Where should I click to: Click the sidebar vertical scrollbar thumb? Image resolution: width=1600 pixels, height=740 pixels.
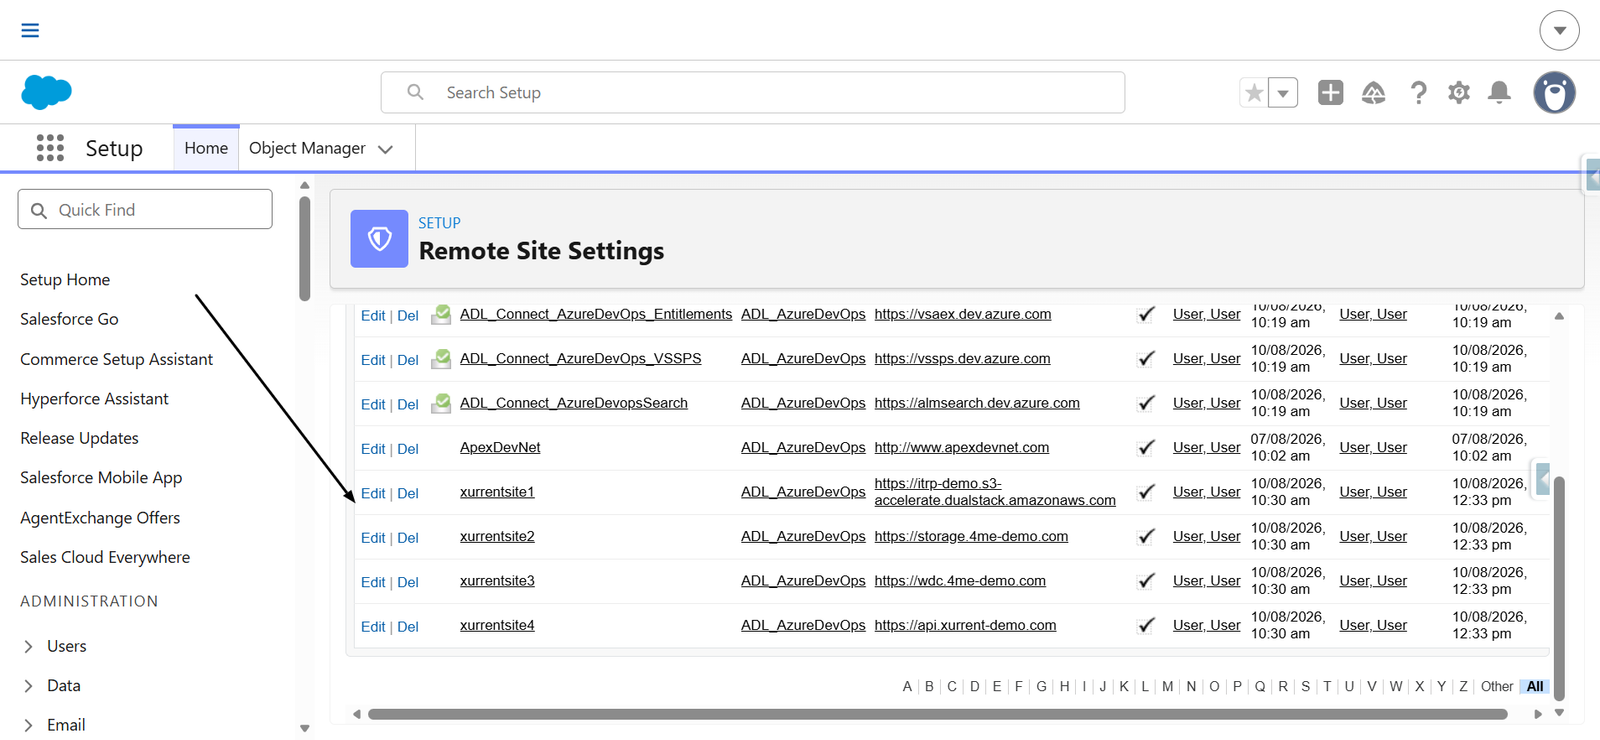(305, 248)
